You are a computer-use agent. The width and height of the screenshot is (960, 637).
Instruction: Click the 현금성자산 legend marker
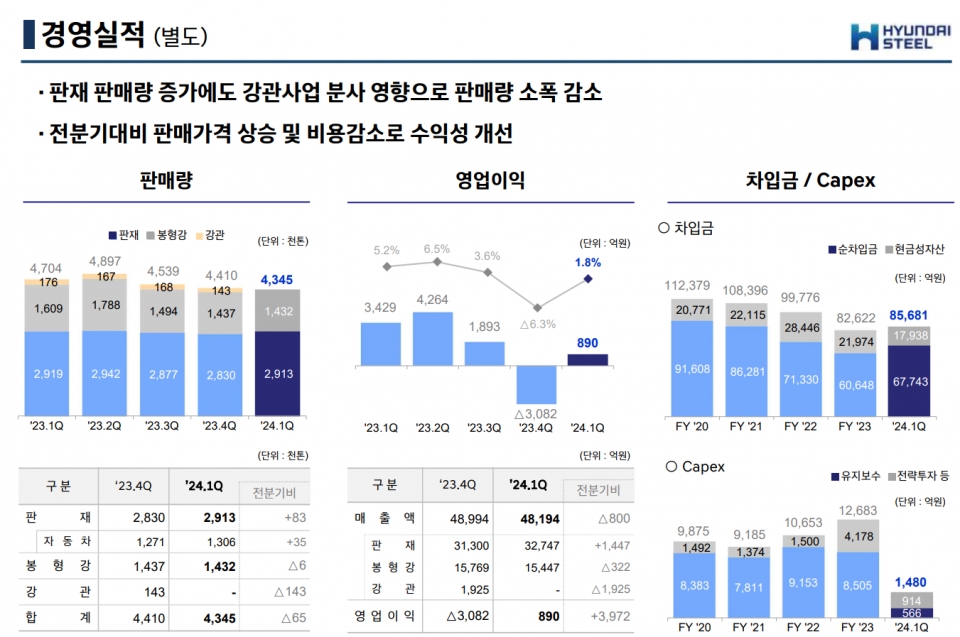click(888, 249)
